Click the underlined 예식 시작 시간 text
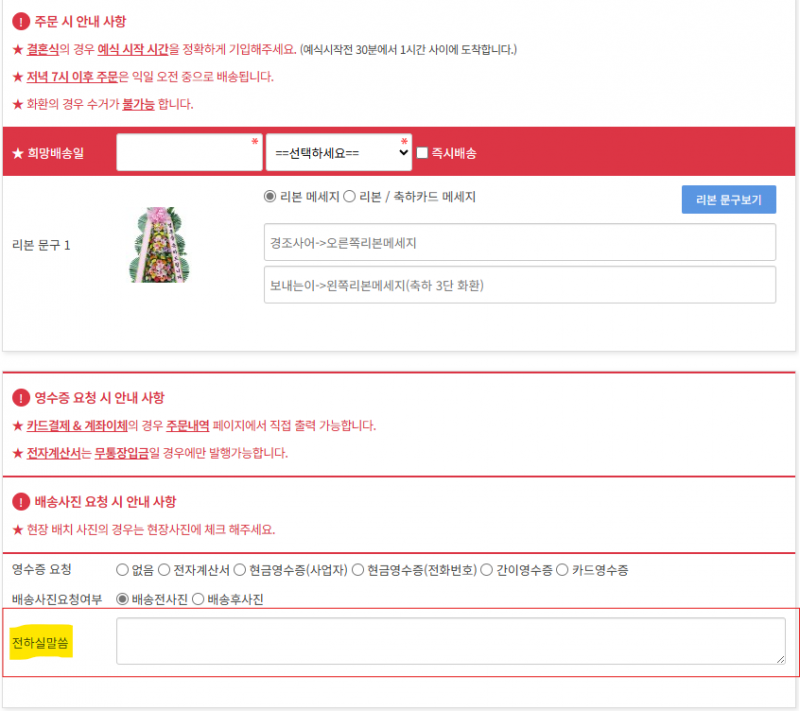Screen dimensions: 800x711 point(133,49)
